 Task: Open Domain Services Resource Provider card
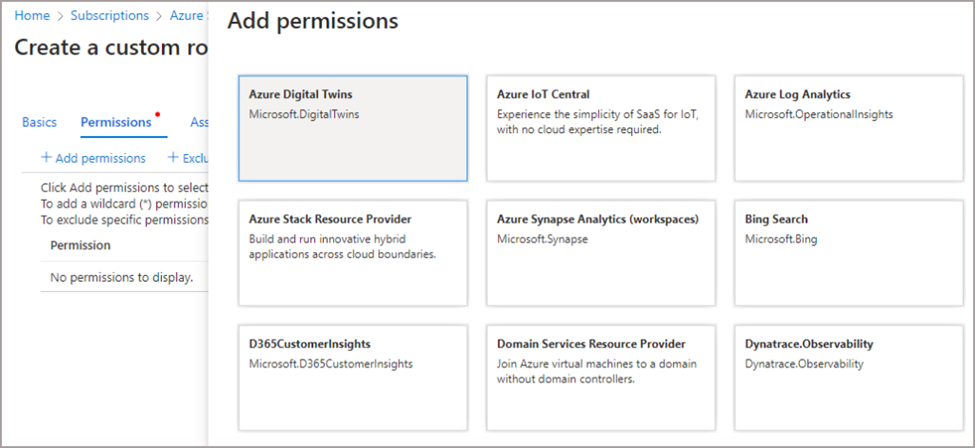601,378
